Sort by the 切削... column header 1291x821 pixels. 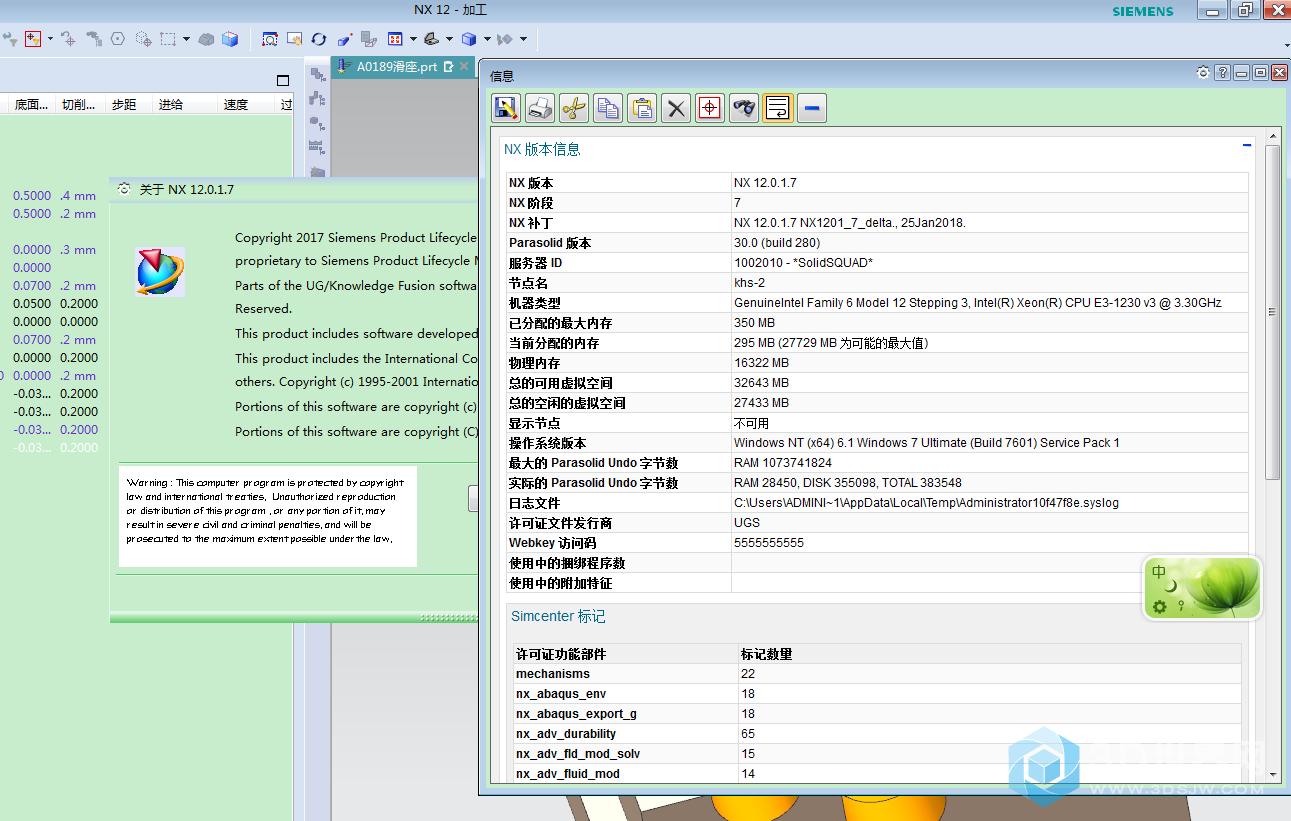point(78,104)
